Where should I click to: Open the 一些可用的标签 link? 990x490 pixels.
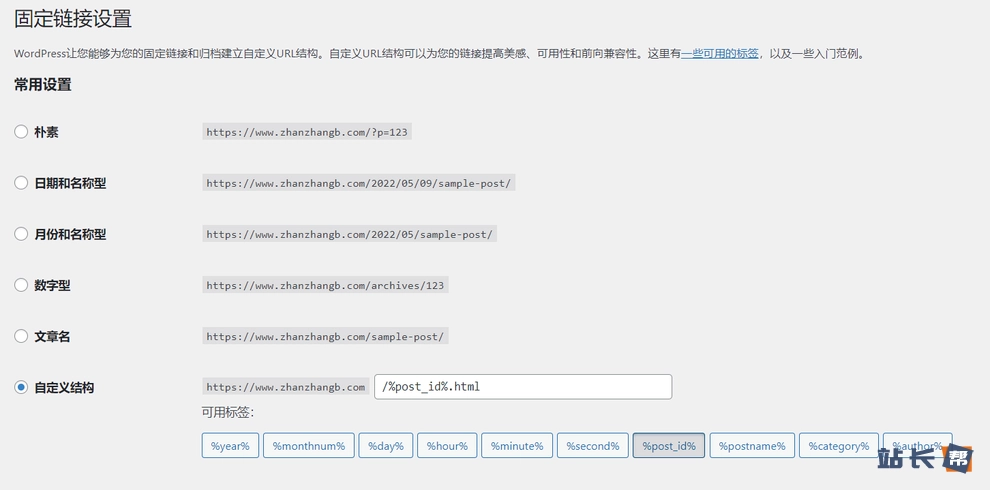[x=719, y=53]
